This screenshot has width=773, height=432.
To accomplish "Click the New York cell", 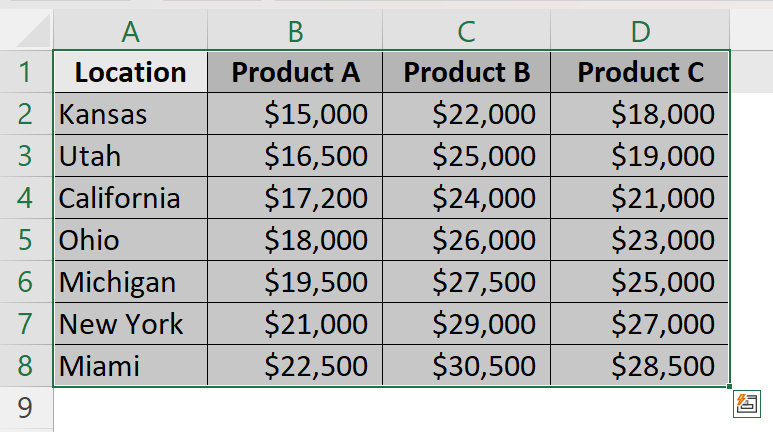I will pos(130,324).
